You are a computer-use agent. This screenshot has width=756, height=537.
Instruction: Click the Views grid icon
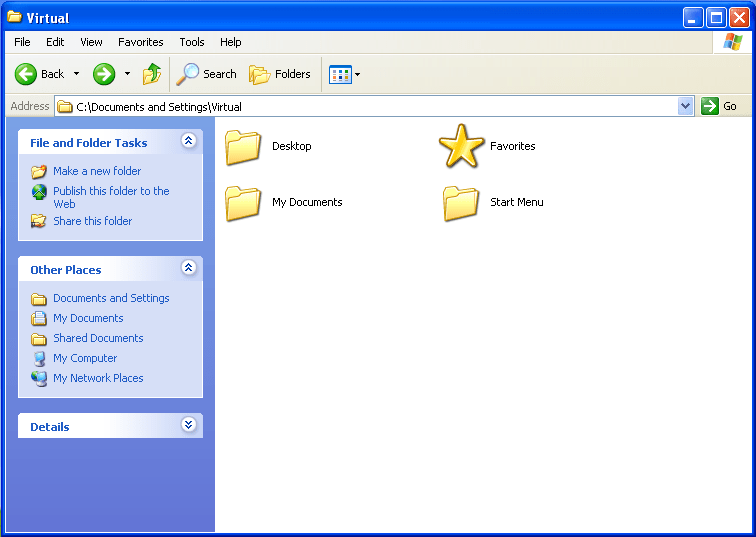tap(340, 75)
